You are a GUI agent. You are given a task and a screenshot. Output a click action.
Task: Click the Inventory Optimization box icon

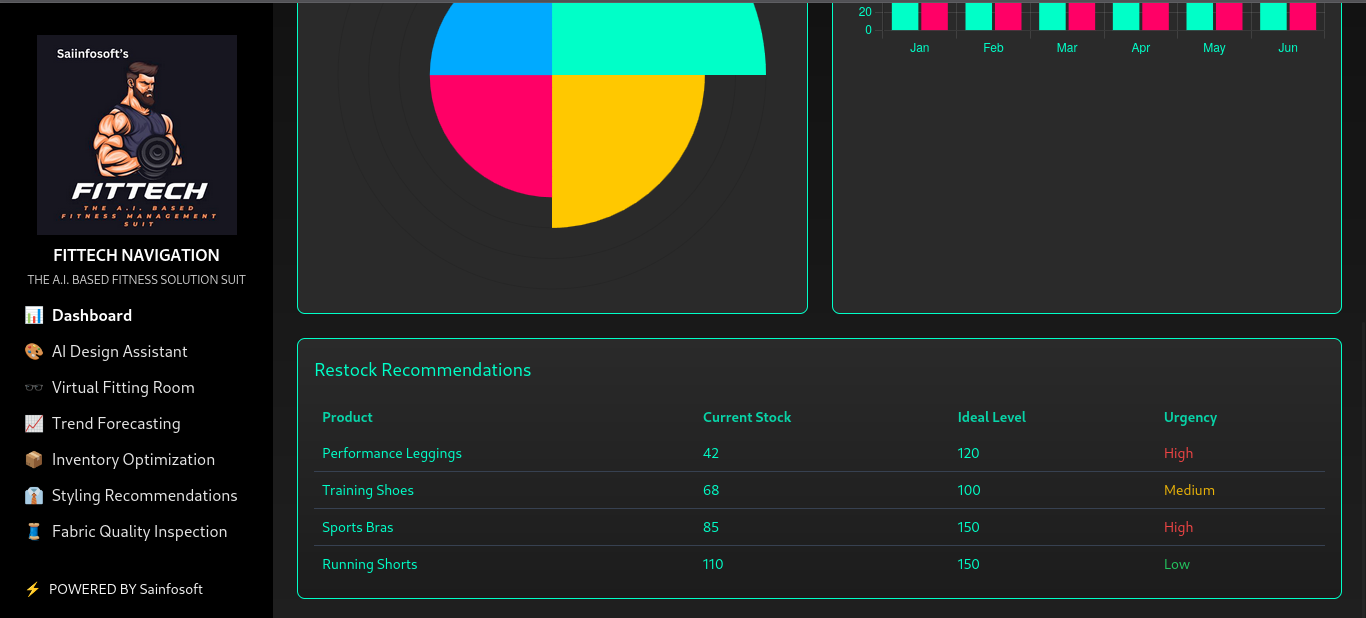pyautogui.click(x=34, y=460)
